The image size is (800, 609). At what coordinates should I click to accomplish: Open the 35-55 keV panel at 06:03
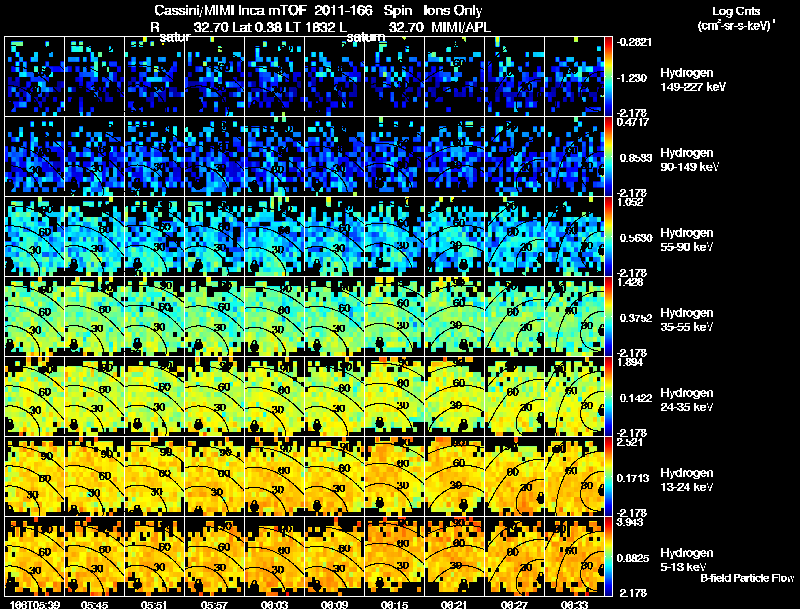pos(275,316)
